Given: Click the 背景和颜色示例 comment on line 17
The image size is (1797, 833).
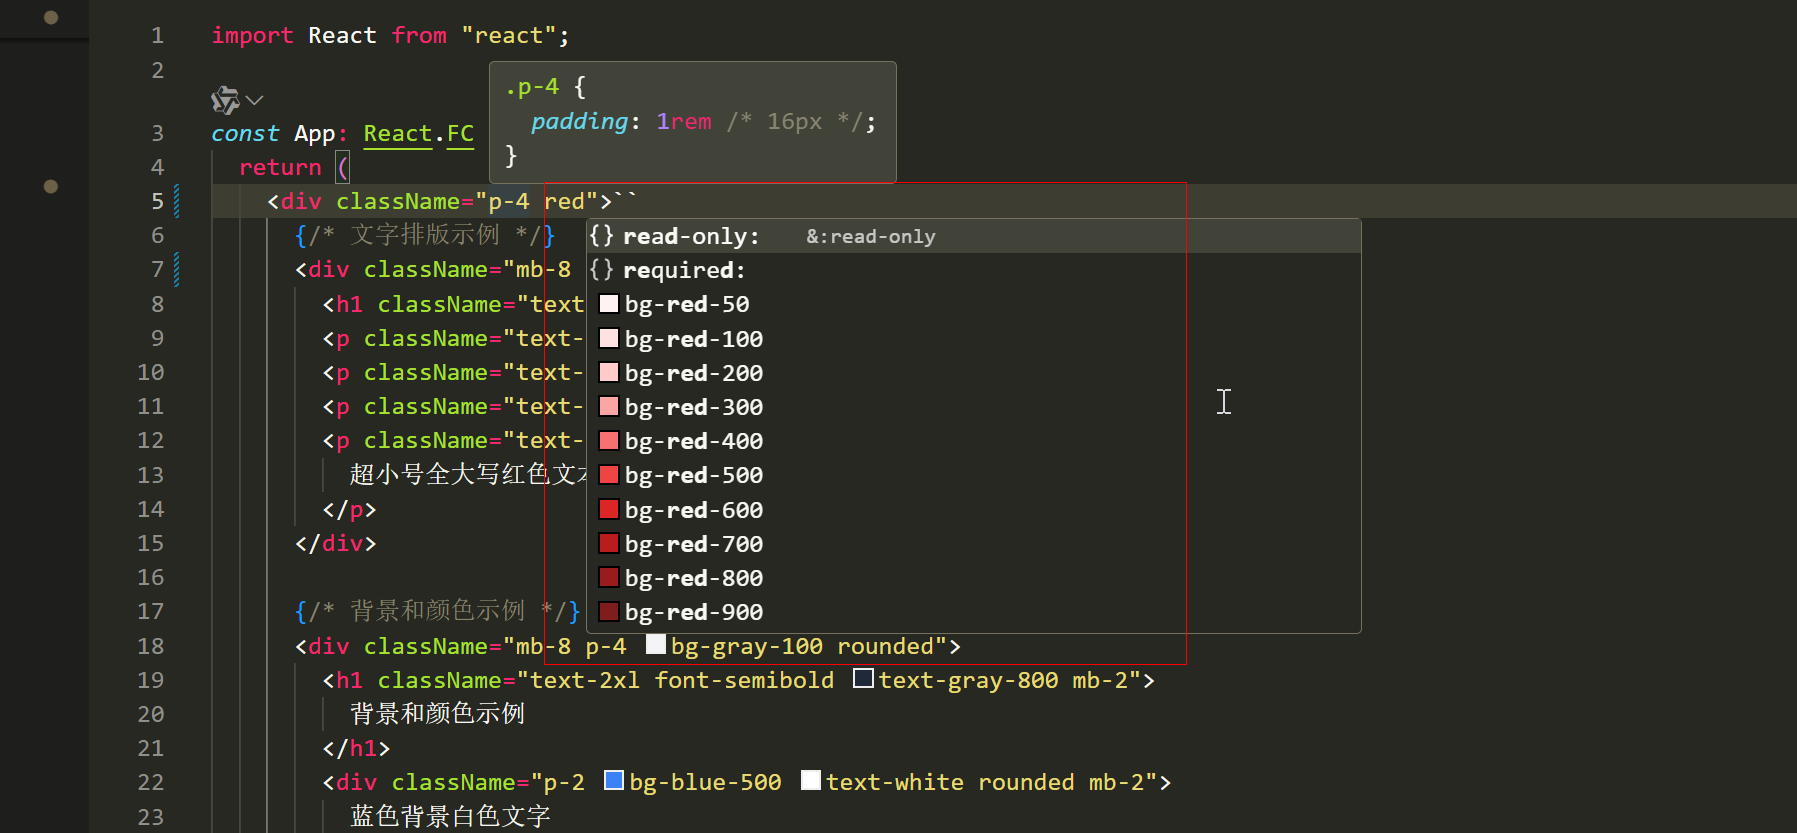Looking at the screenshot, I should (437, 610).
